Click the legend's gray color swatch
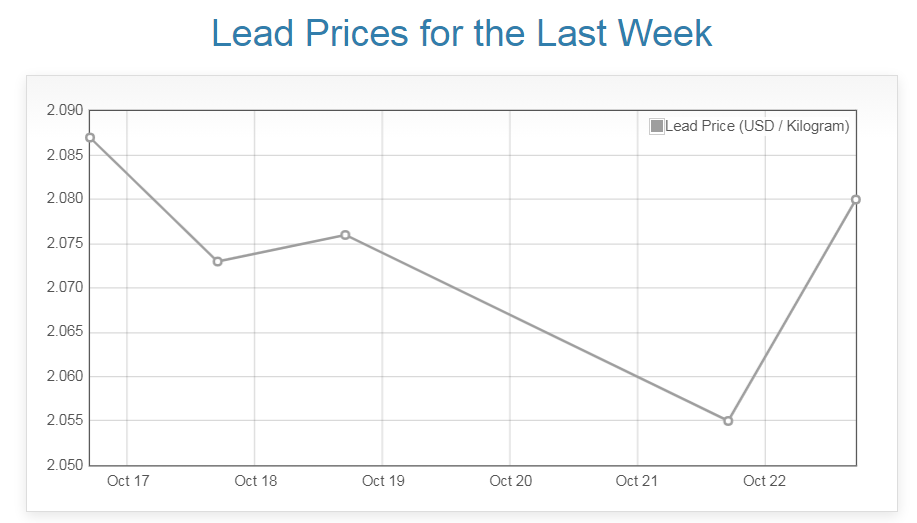917x523 pixels. pyautogui.click(x=657, y=126)
